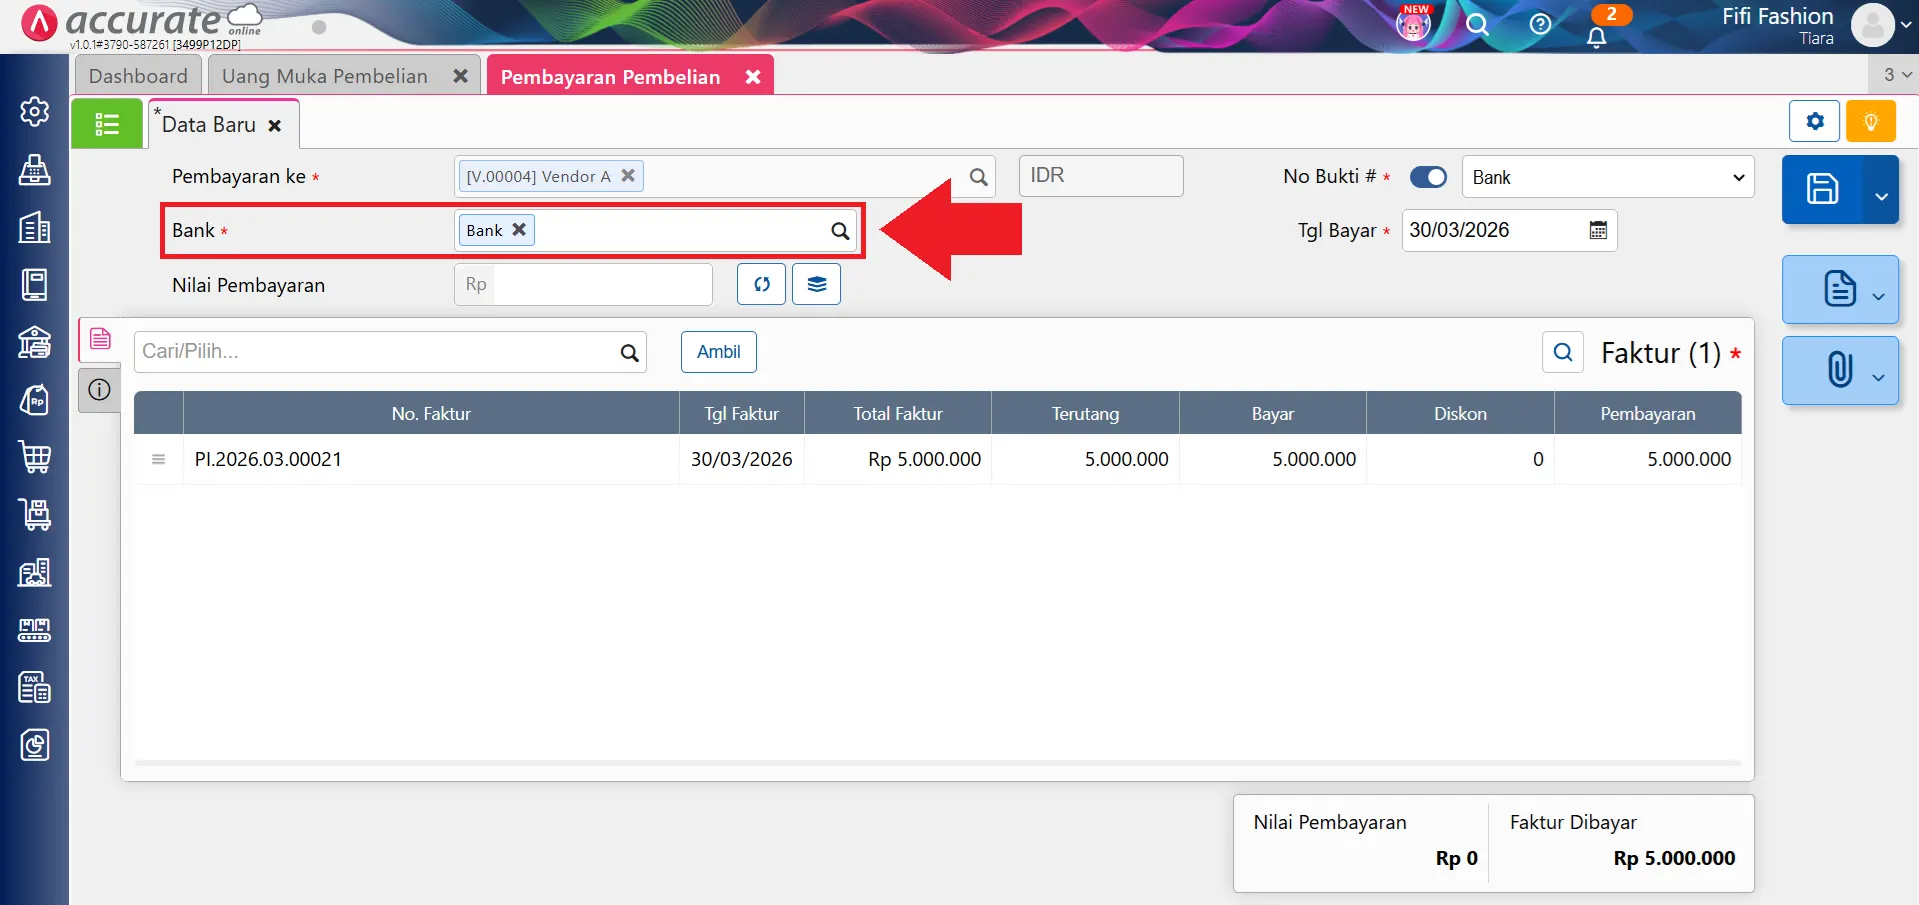The width and height of the screenshot is (1919, 905).
Task: Click the shopping cart icon in sidebar
Action: click(35, 457)
